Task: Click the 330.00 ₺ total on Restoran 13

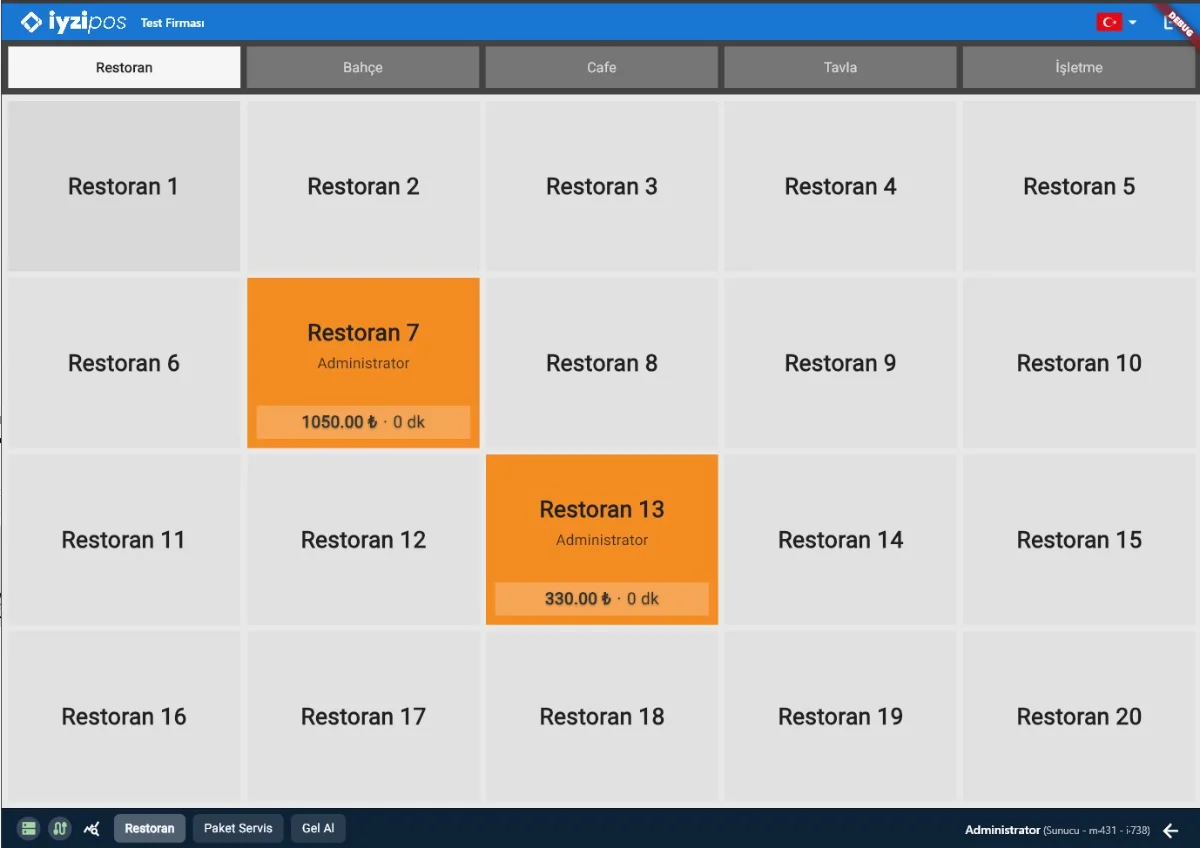Action: [578, 599]
